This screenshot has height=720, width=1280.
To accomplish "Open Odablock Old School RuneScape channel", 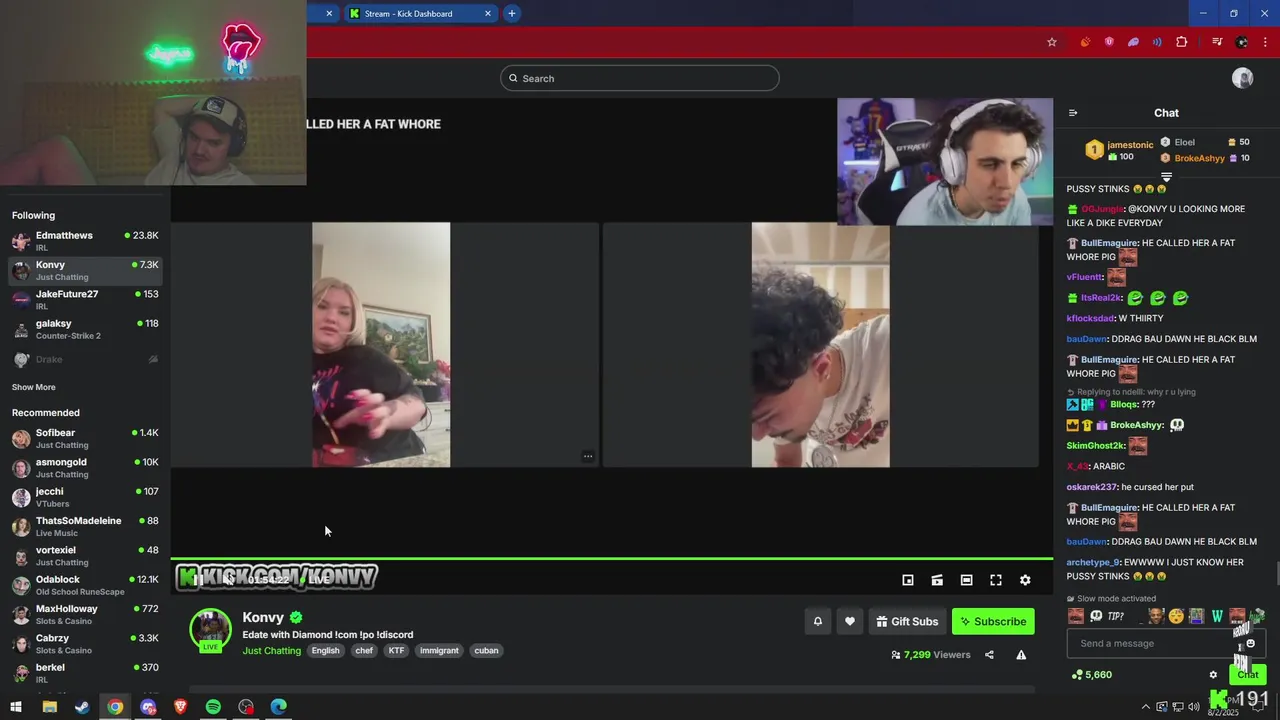I will click(x=86, y=585).
